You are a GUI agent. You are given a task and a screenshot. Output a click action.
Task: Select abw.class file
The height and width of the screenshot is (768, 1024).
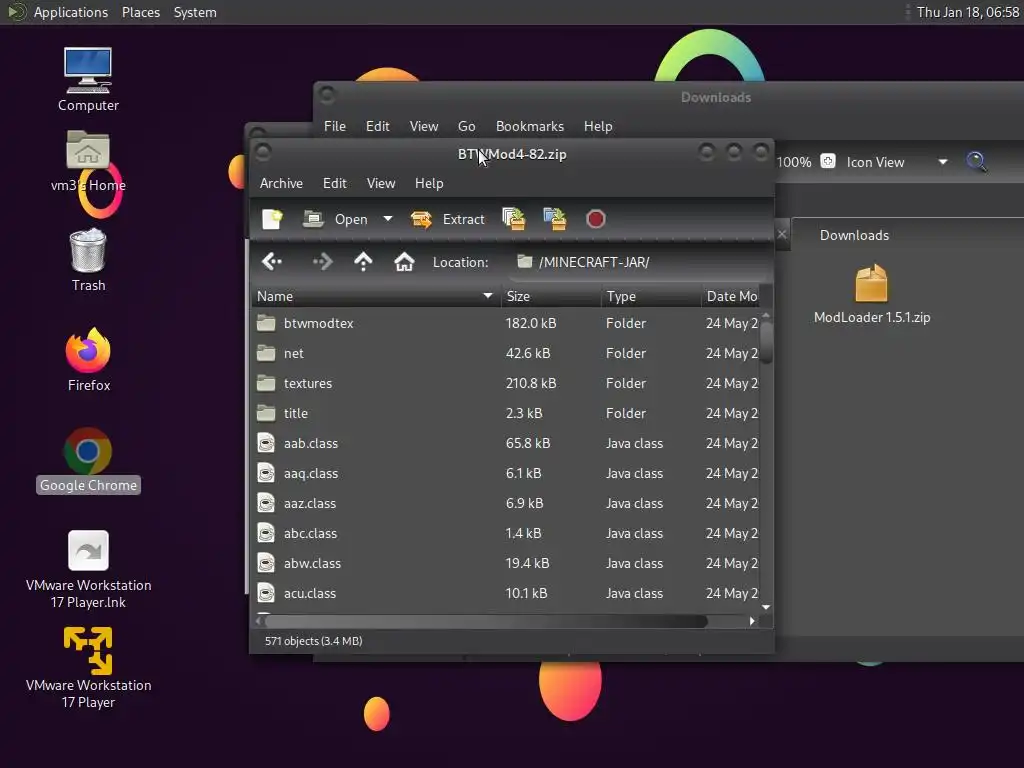coord(505,564)
